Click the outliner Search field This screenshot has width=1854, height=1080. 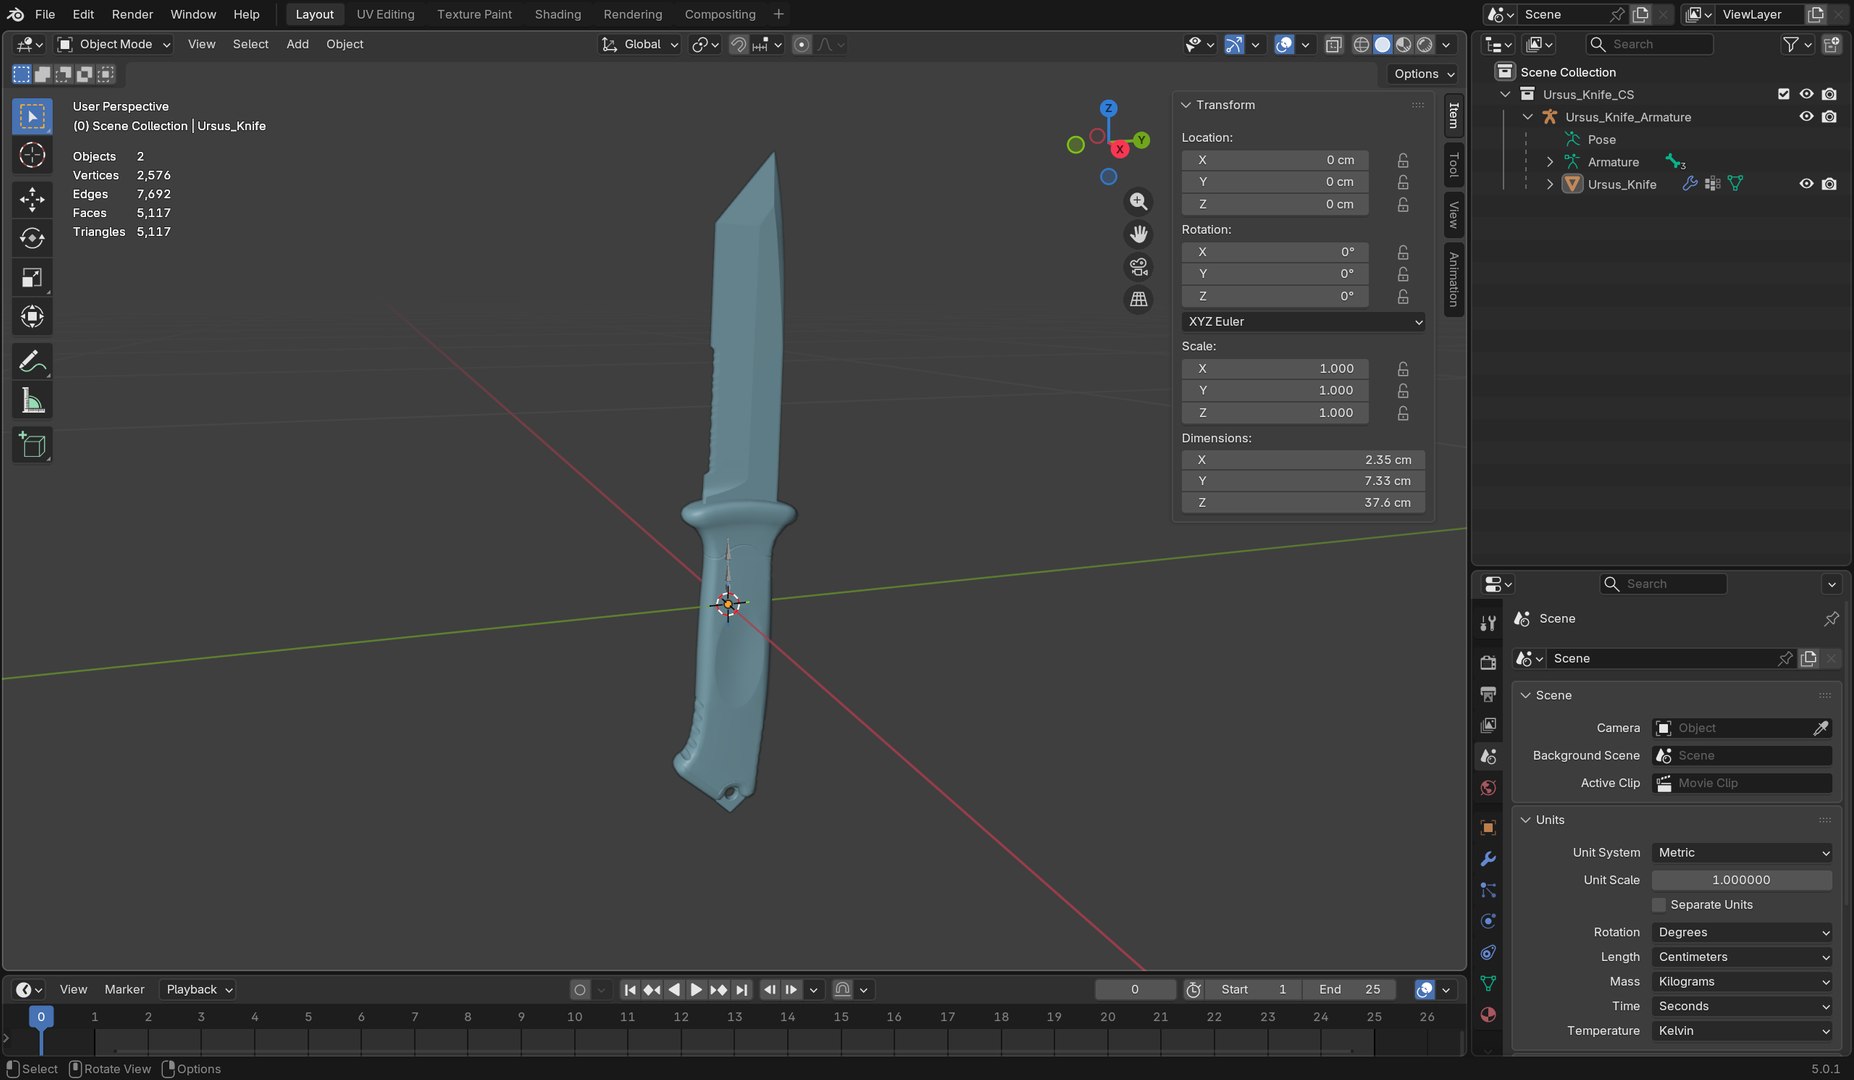(x=1650, y=44)
